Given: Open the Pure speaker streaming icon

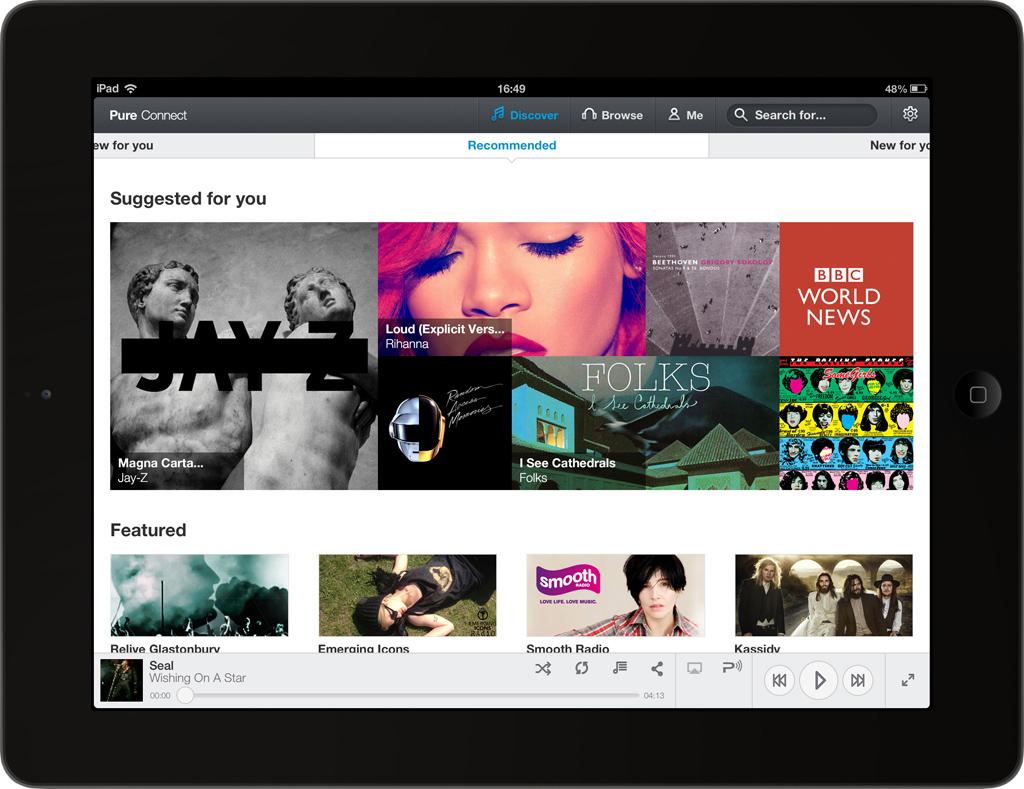Looking at the screenshot, I should click(732, 667).
